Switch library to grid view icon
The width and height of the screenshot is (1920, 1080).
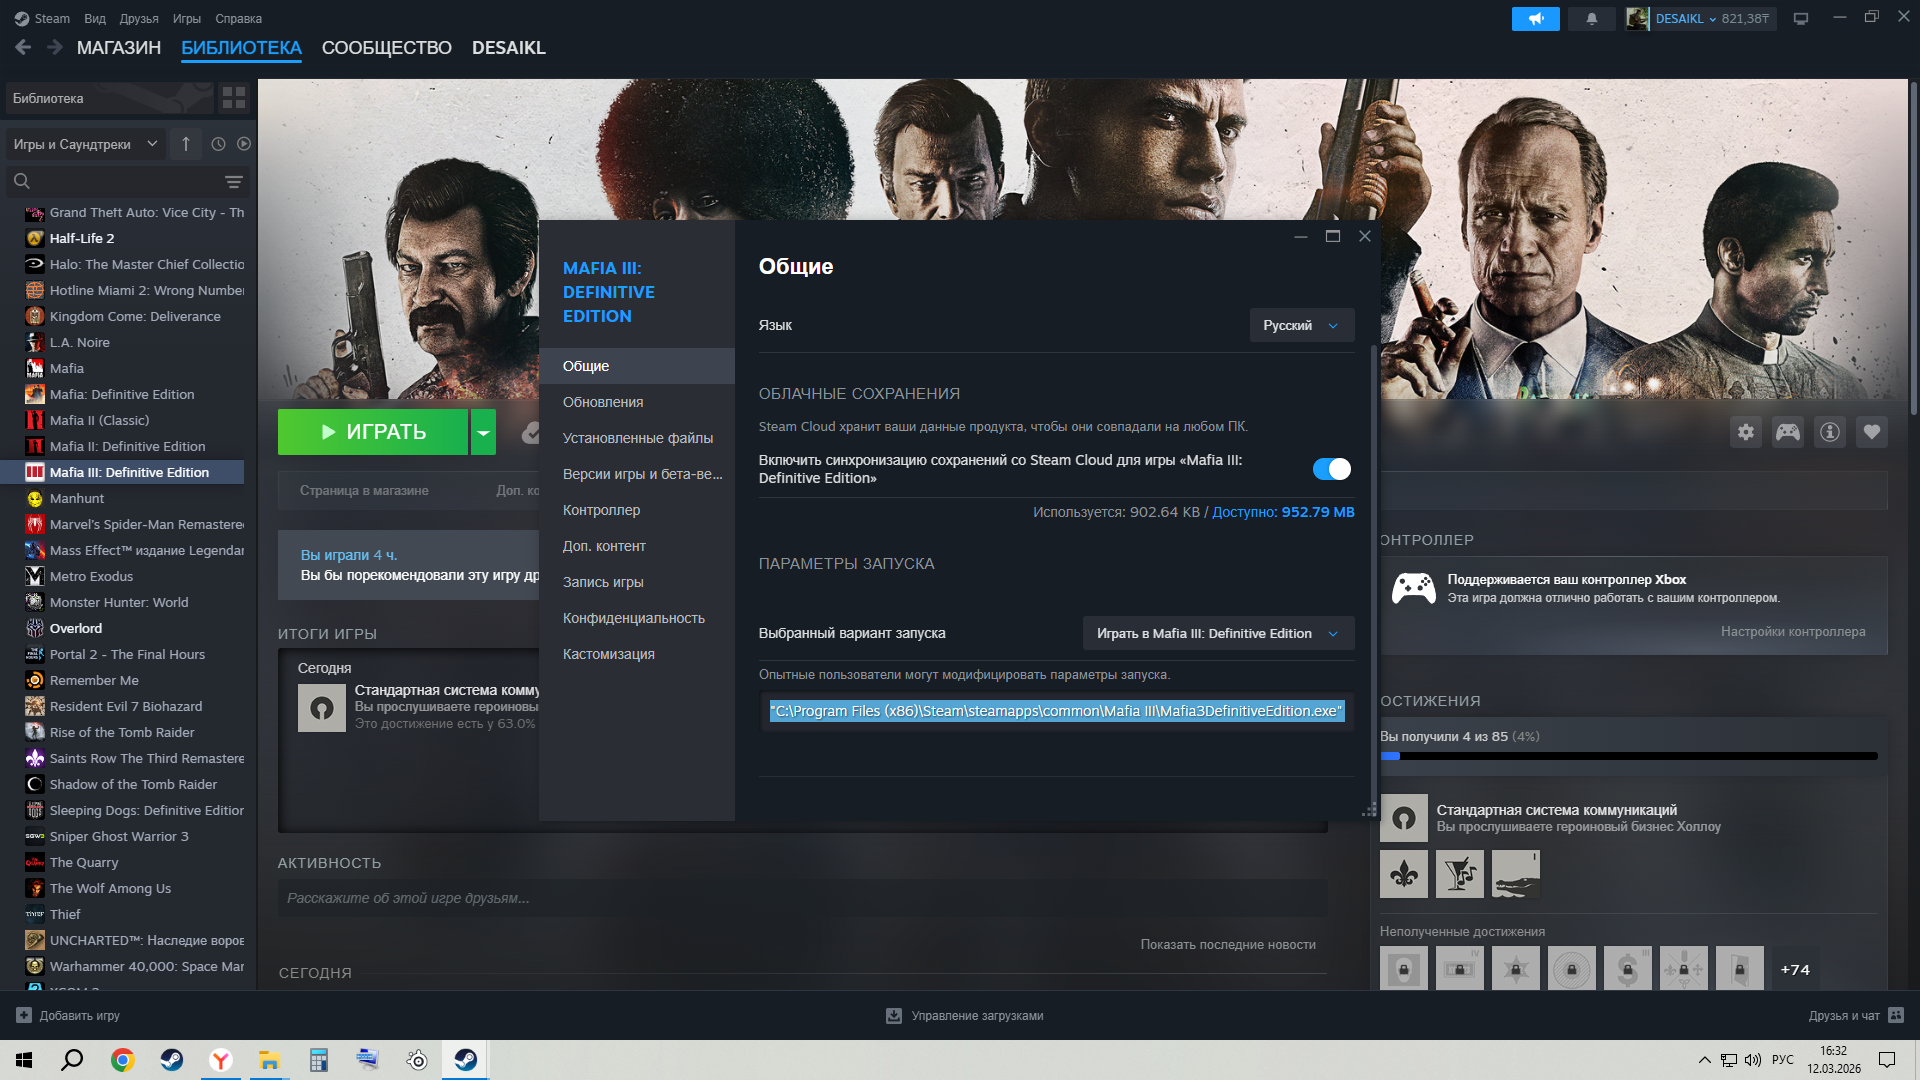(234, 98)
